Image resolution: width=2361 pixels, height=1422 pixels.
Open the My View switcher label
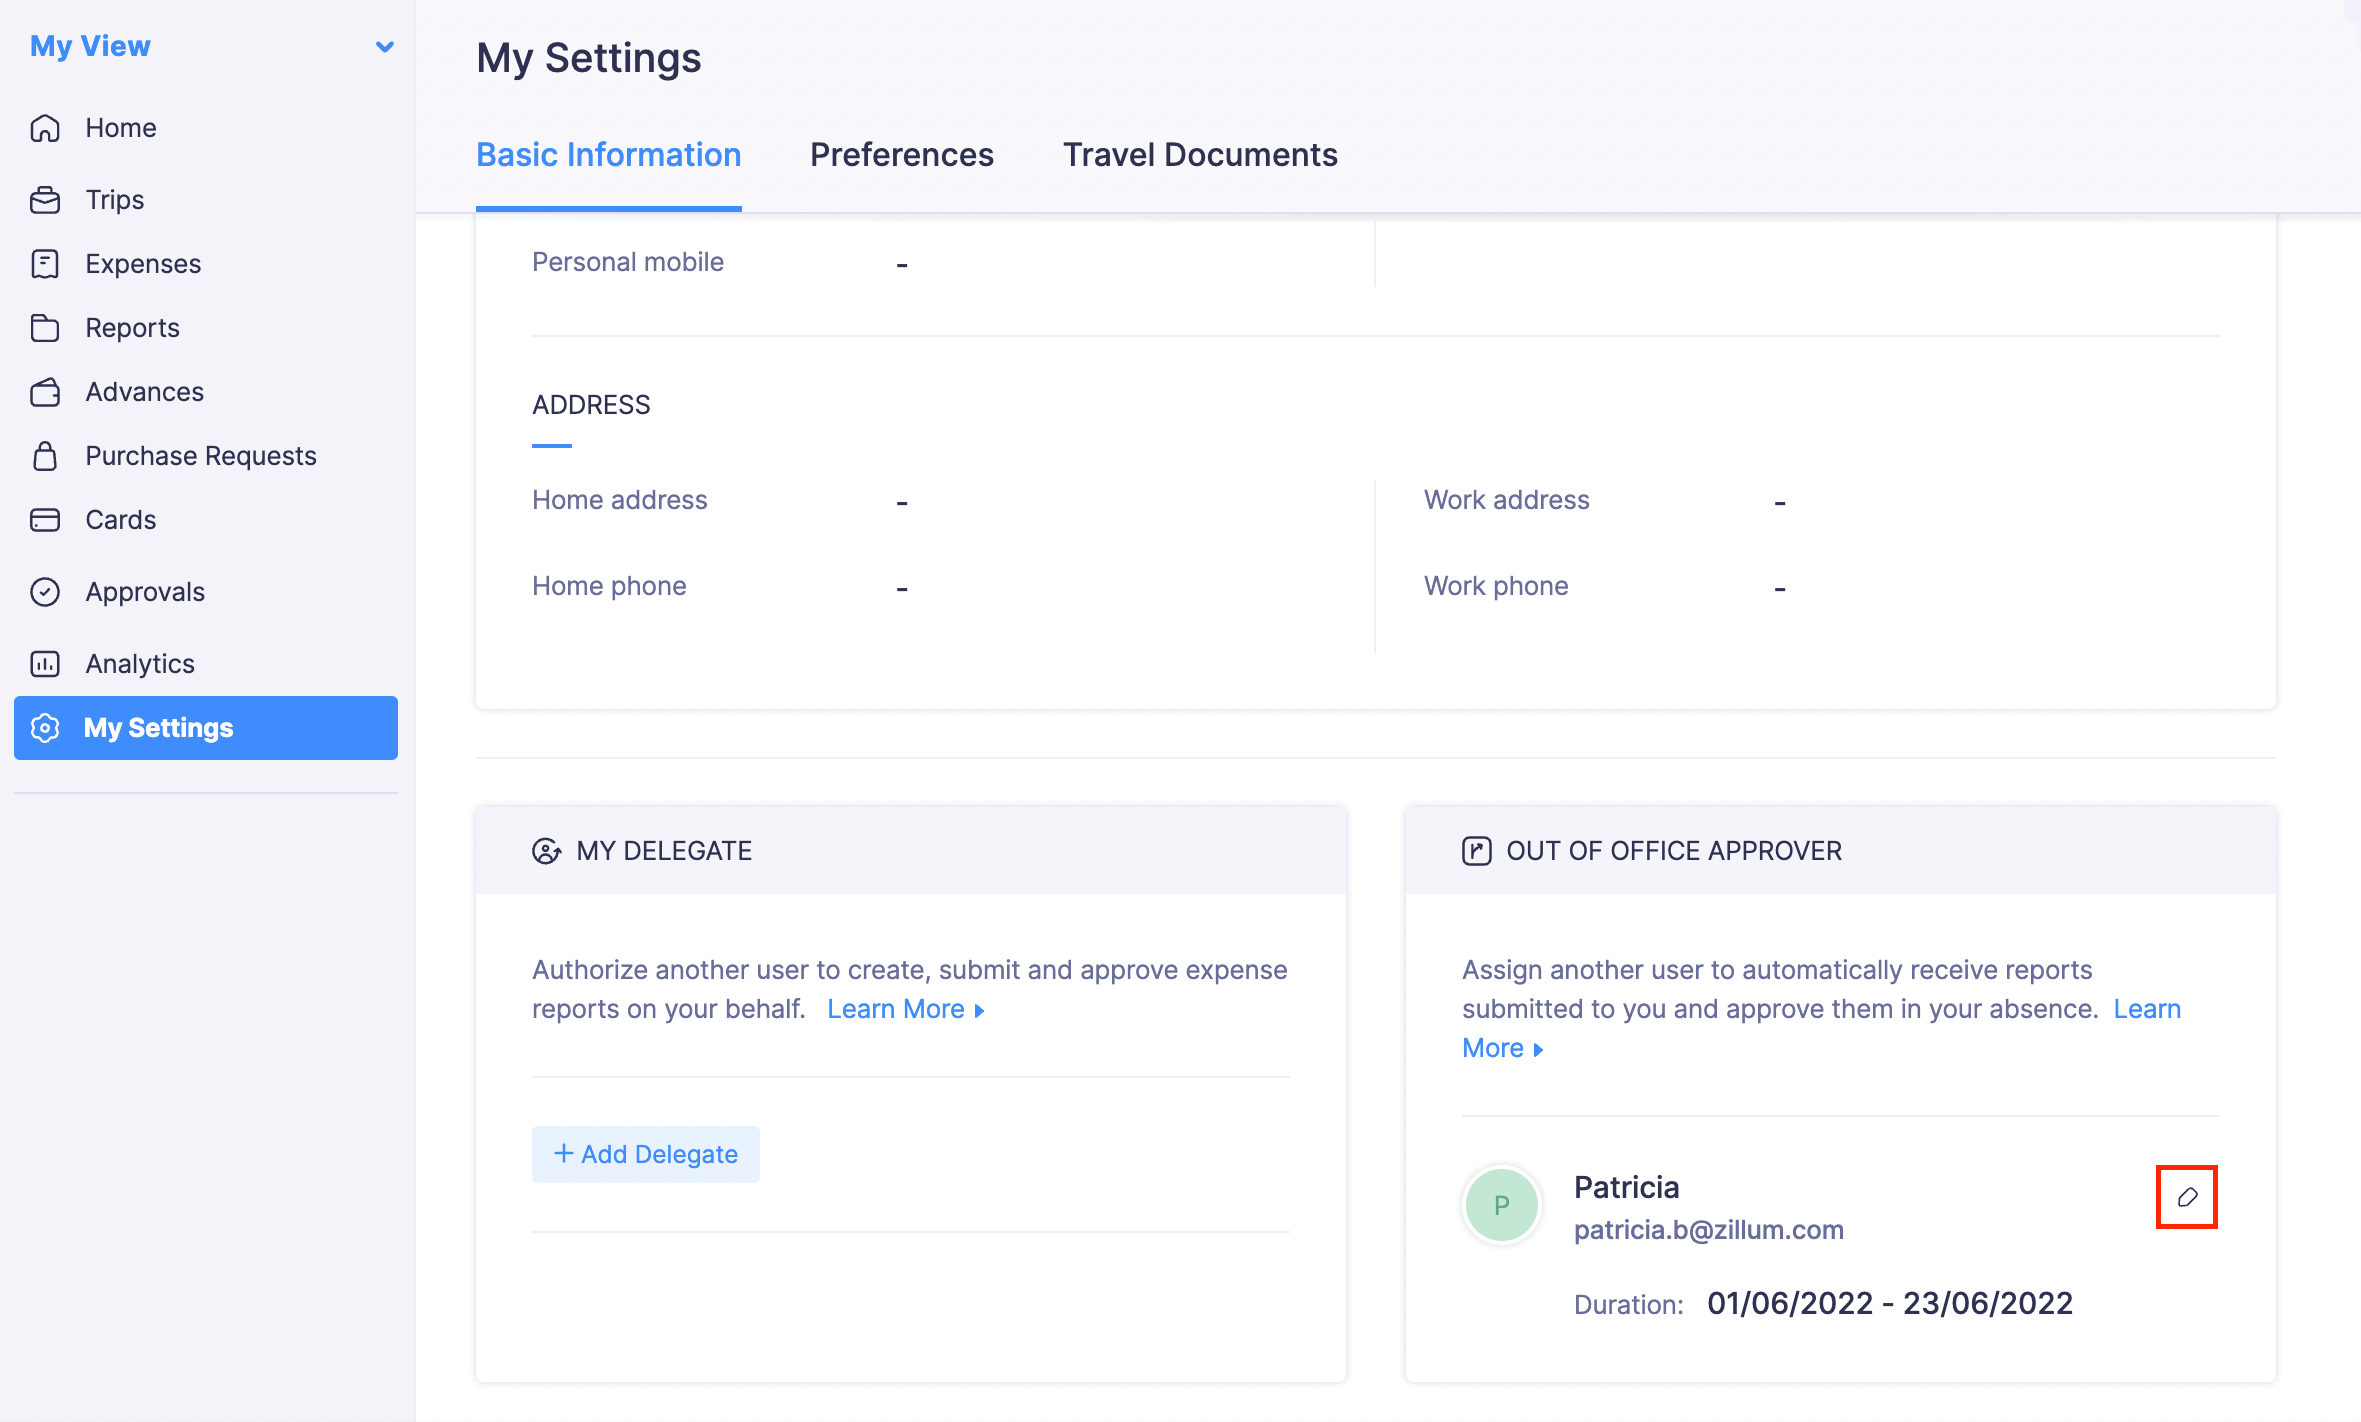pos(90,46)
